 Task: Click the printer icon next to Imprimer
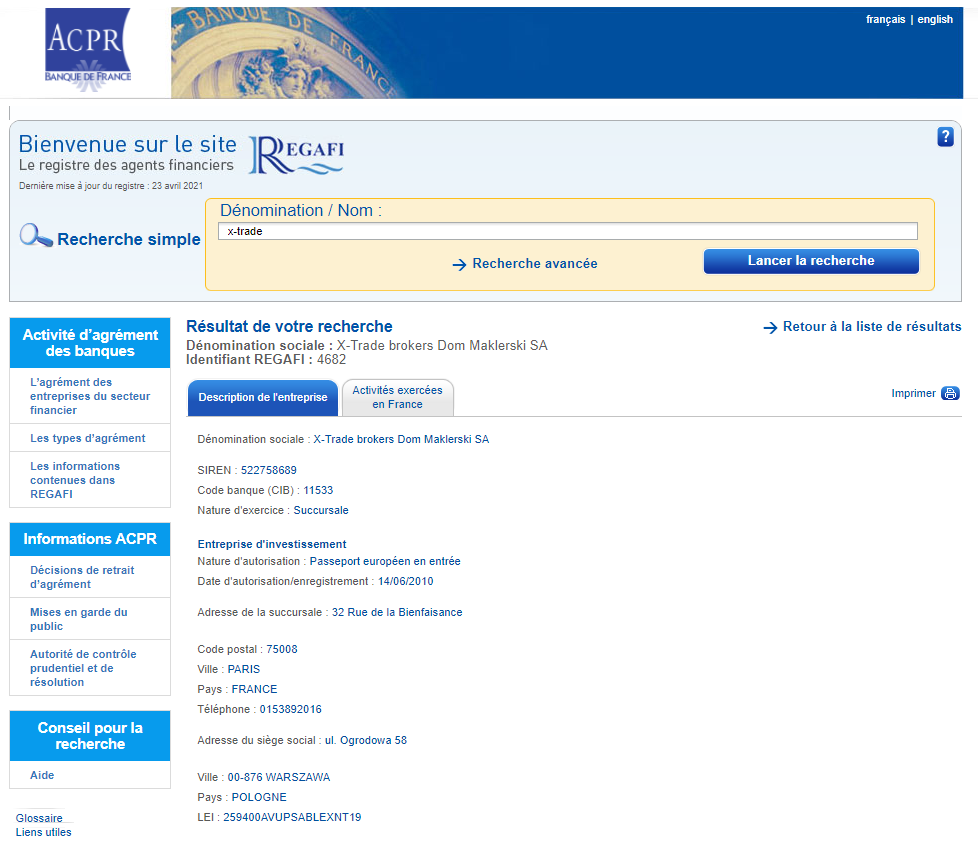[x=950, y=394]
